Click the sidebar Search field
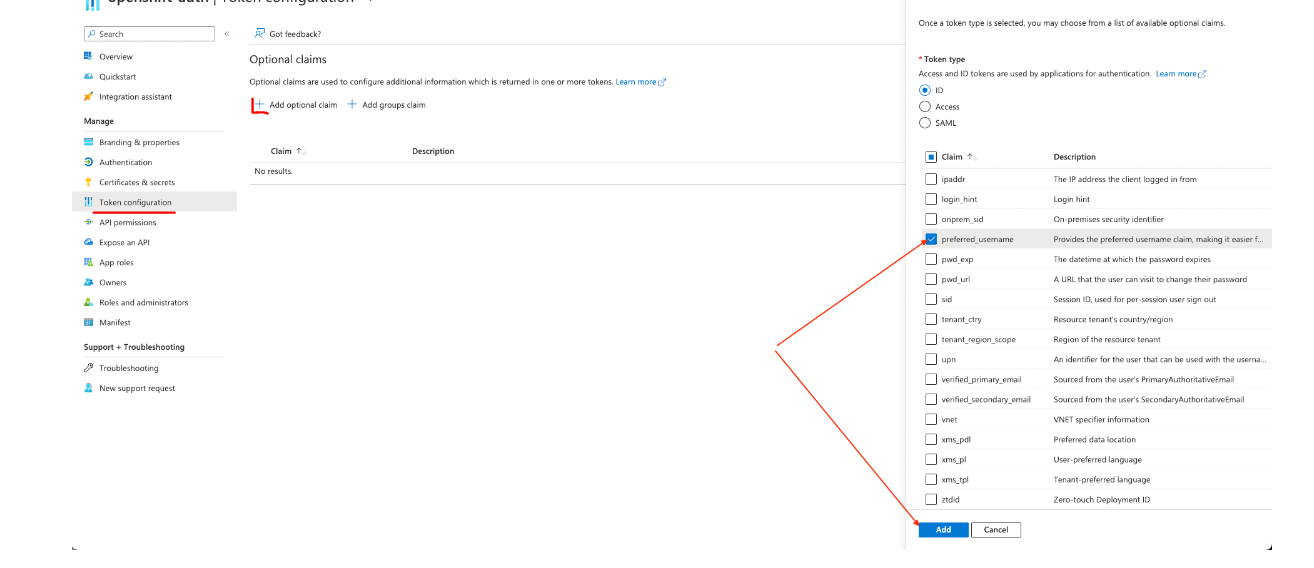 point(150,34)
